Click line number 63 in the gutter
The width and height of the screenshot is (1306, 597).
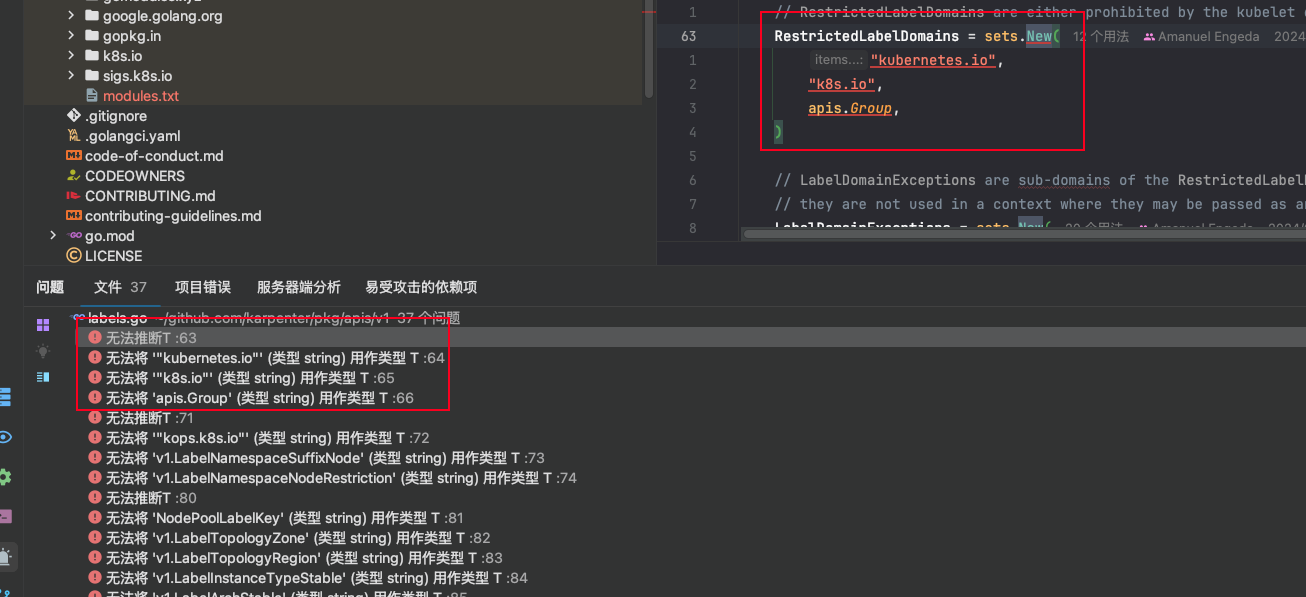[688, 36]
